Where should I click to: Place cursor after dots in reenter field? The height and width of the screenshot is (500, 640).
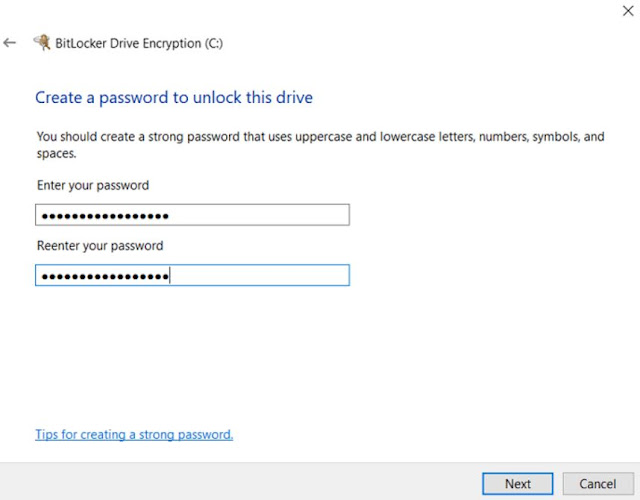[x=170, y=276]
